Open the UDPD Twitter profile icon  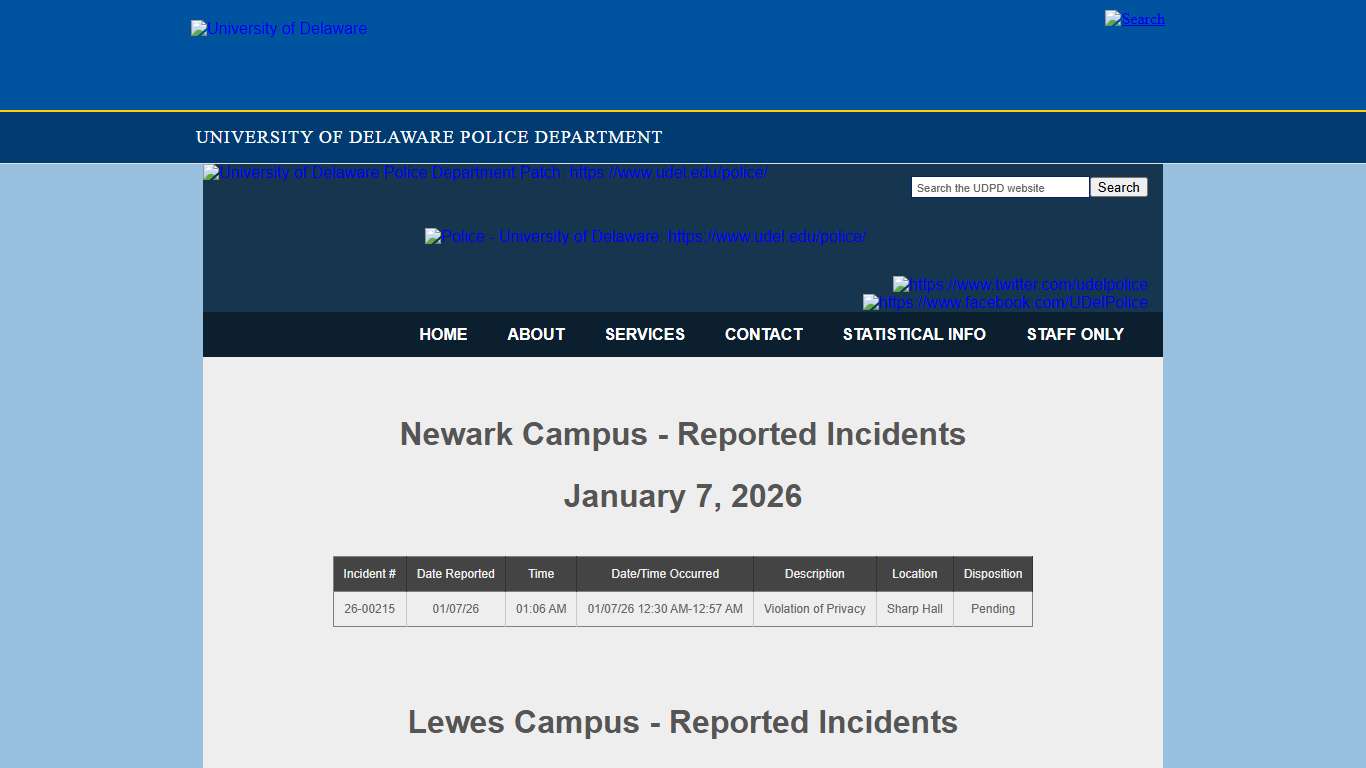click(x=1019, y=284)
